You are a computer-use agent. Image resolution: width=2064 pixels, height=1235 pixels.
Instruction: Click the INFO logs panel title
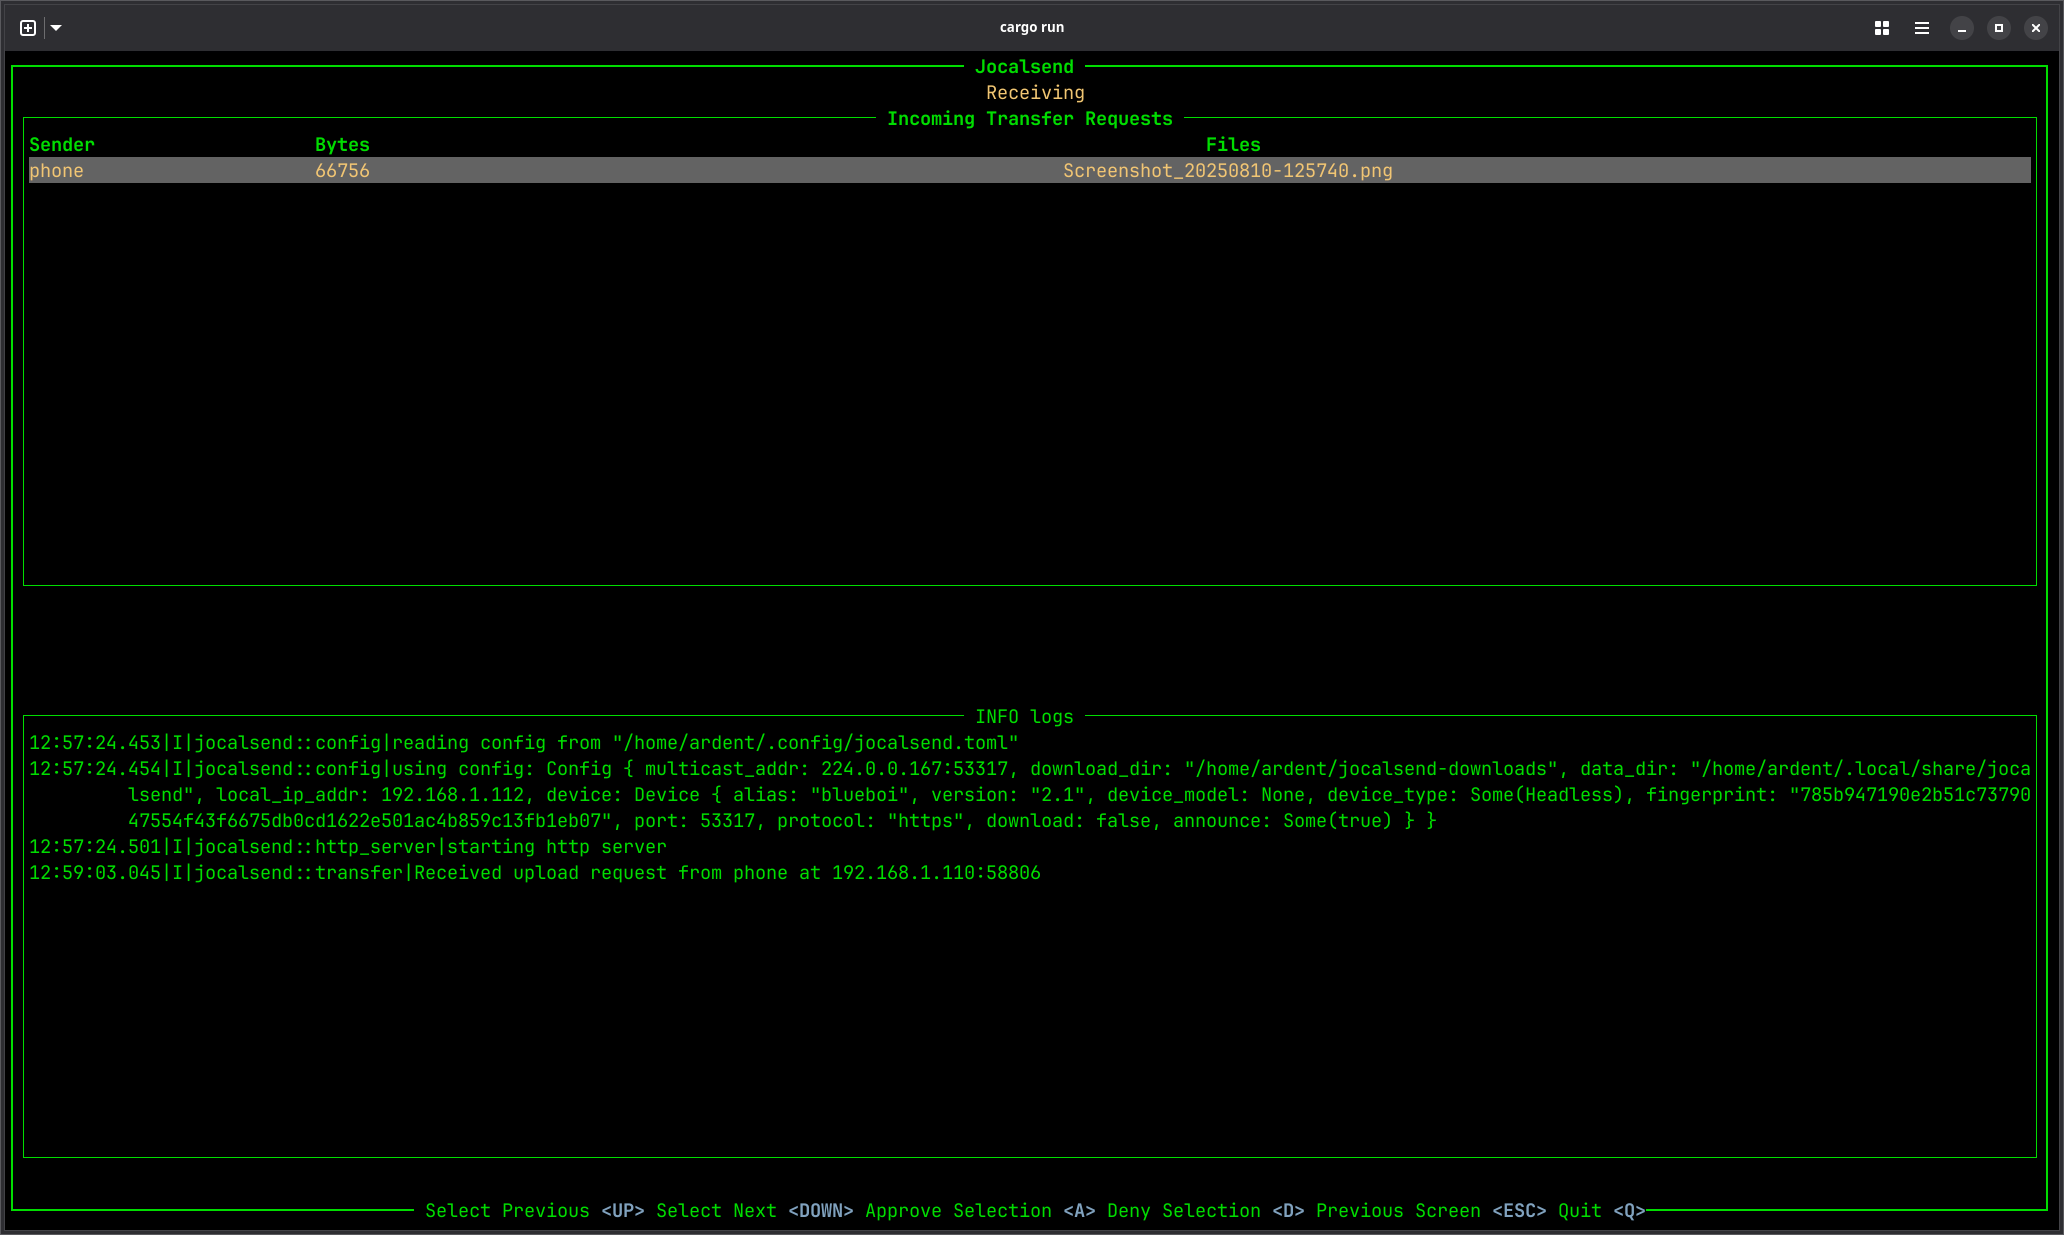1024,717
